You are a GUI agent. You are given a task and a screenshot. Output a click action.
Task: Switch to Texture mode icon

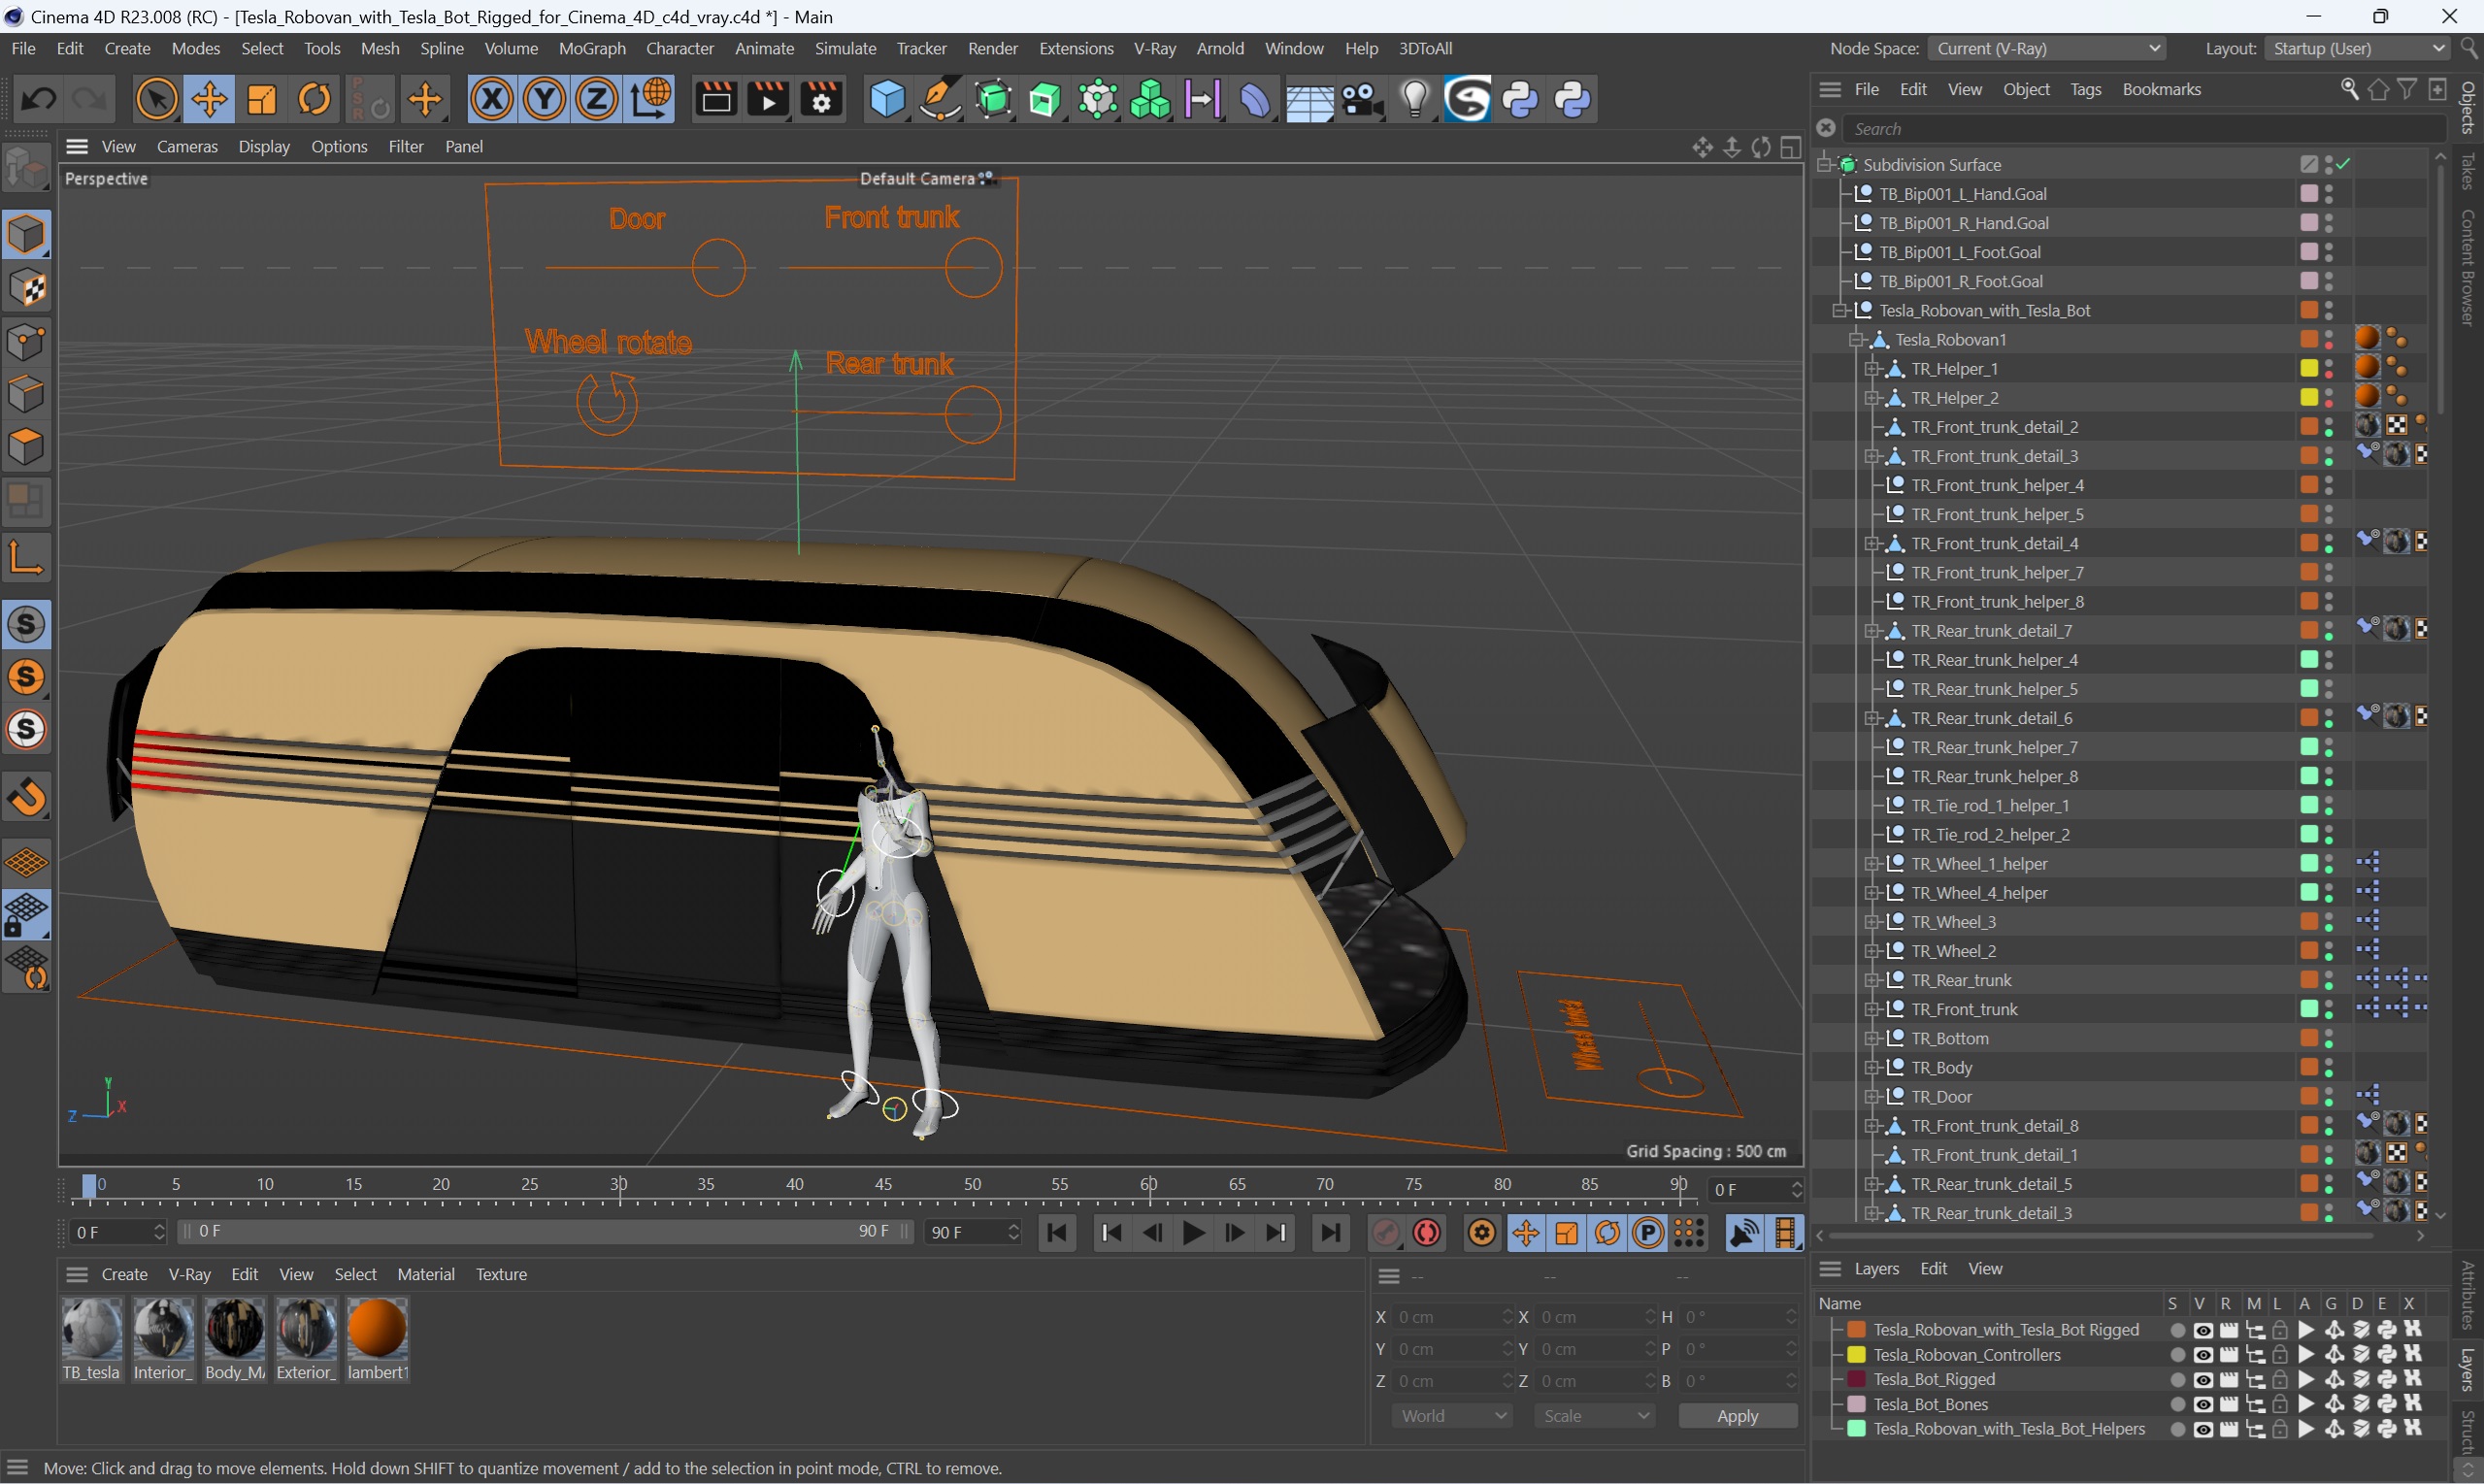(x=27, y=289)
